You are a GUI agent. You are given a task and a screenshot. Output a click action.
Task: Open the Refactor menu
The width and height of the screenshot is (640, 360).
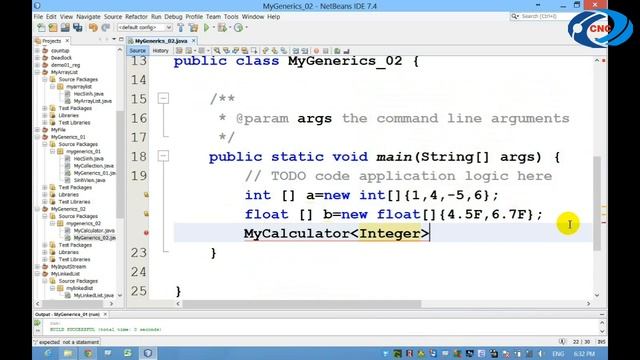136,17
